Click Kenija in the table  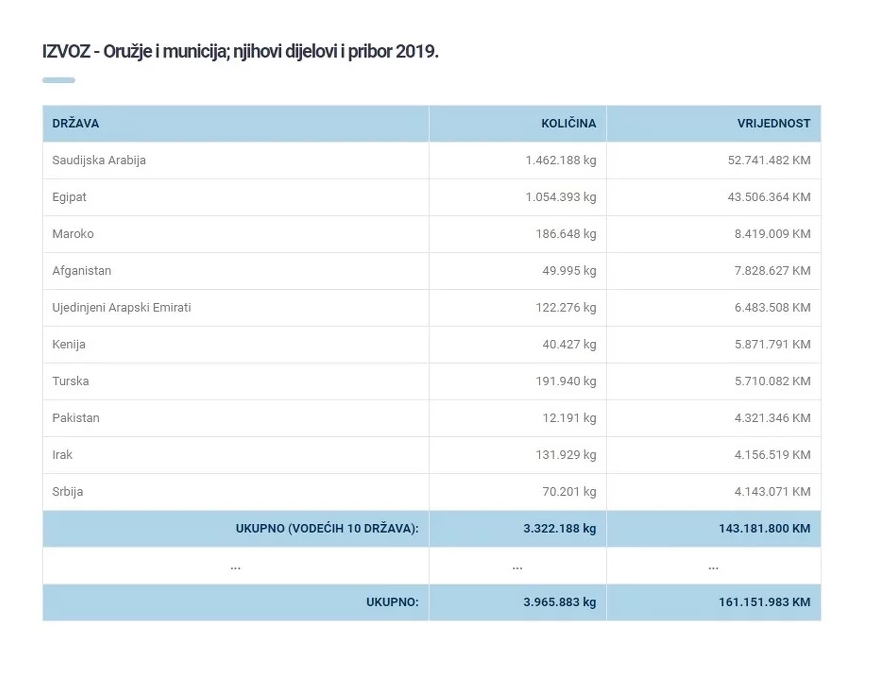tap(69, 345)
